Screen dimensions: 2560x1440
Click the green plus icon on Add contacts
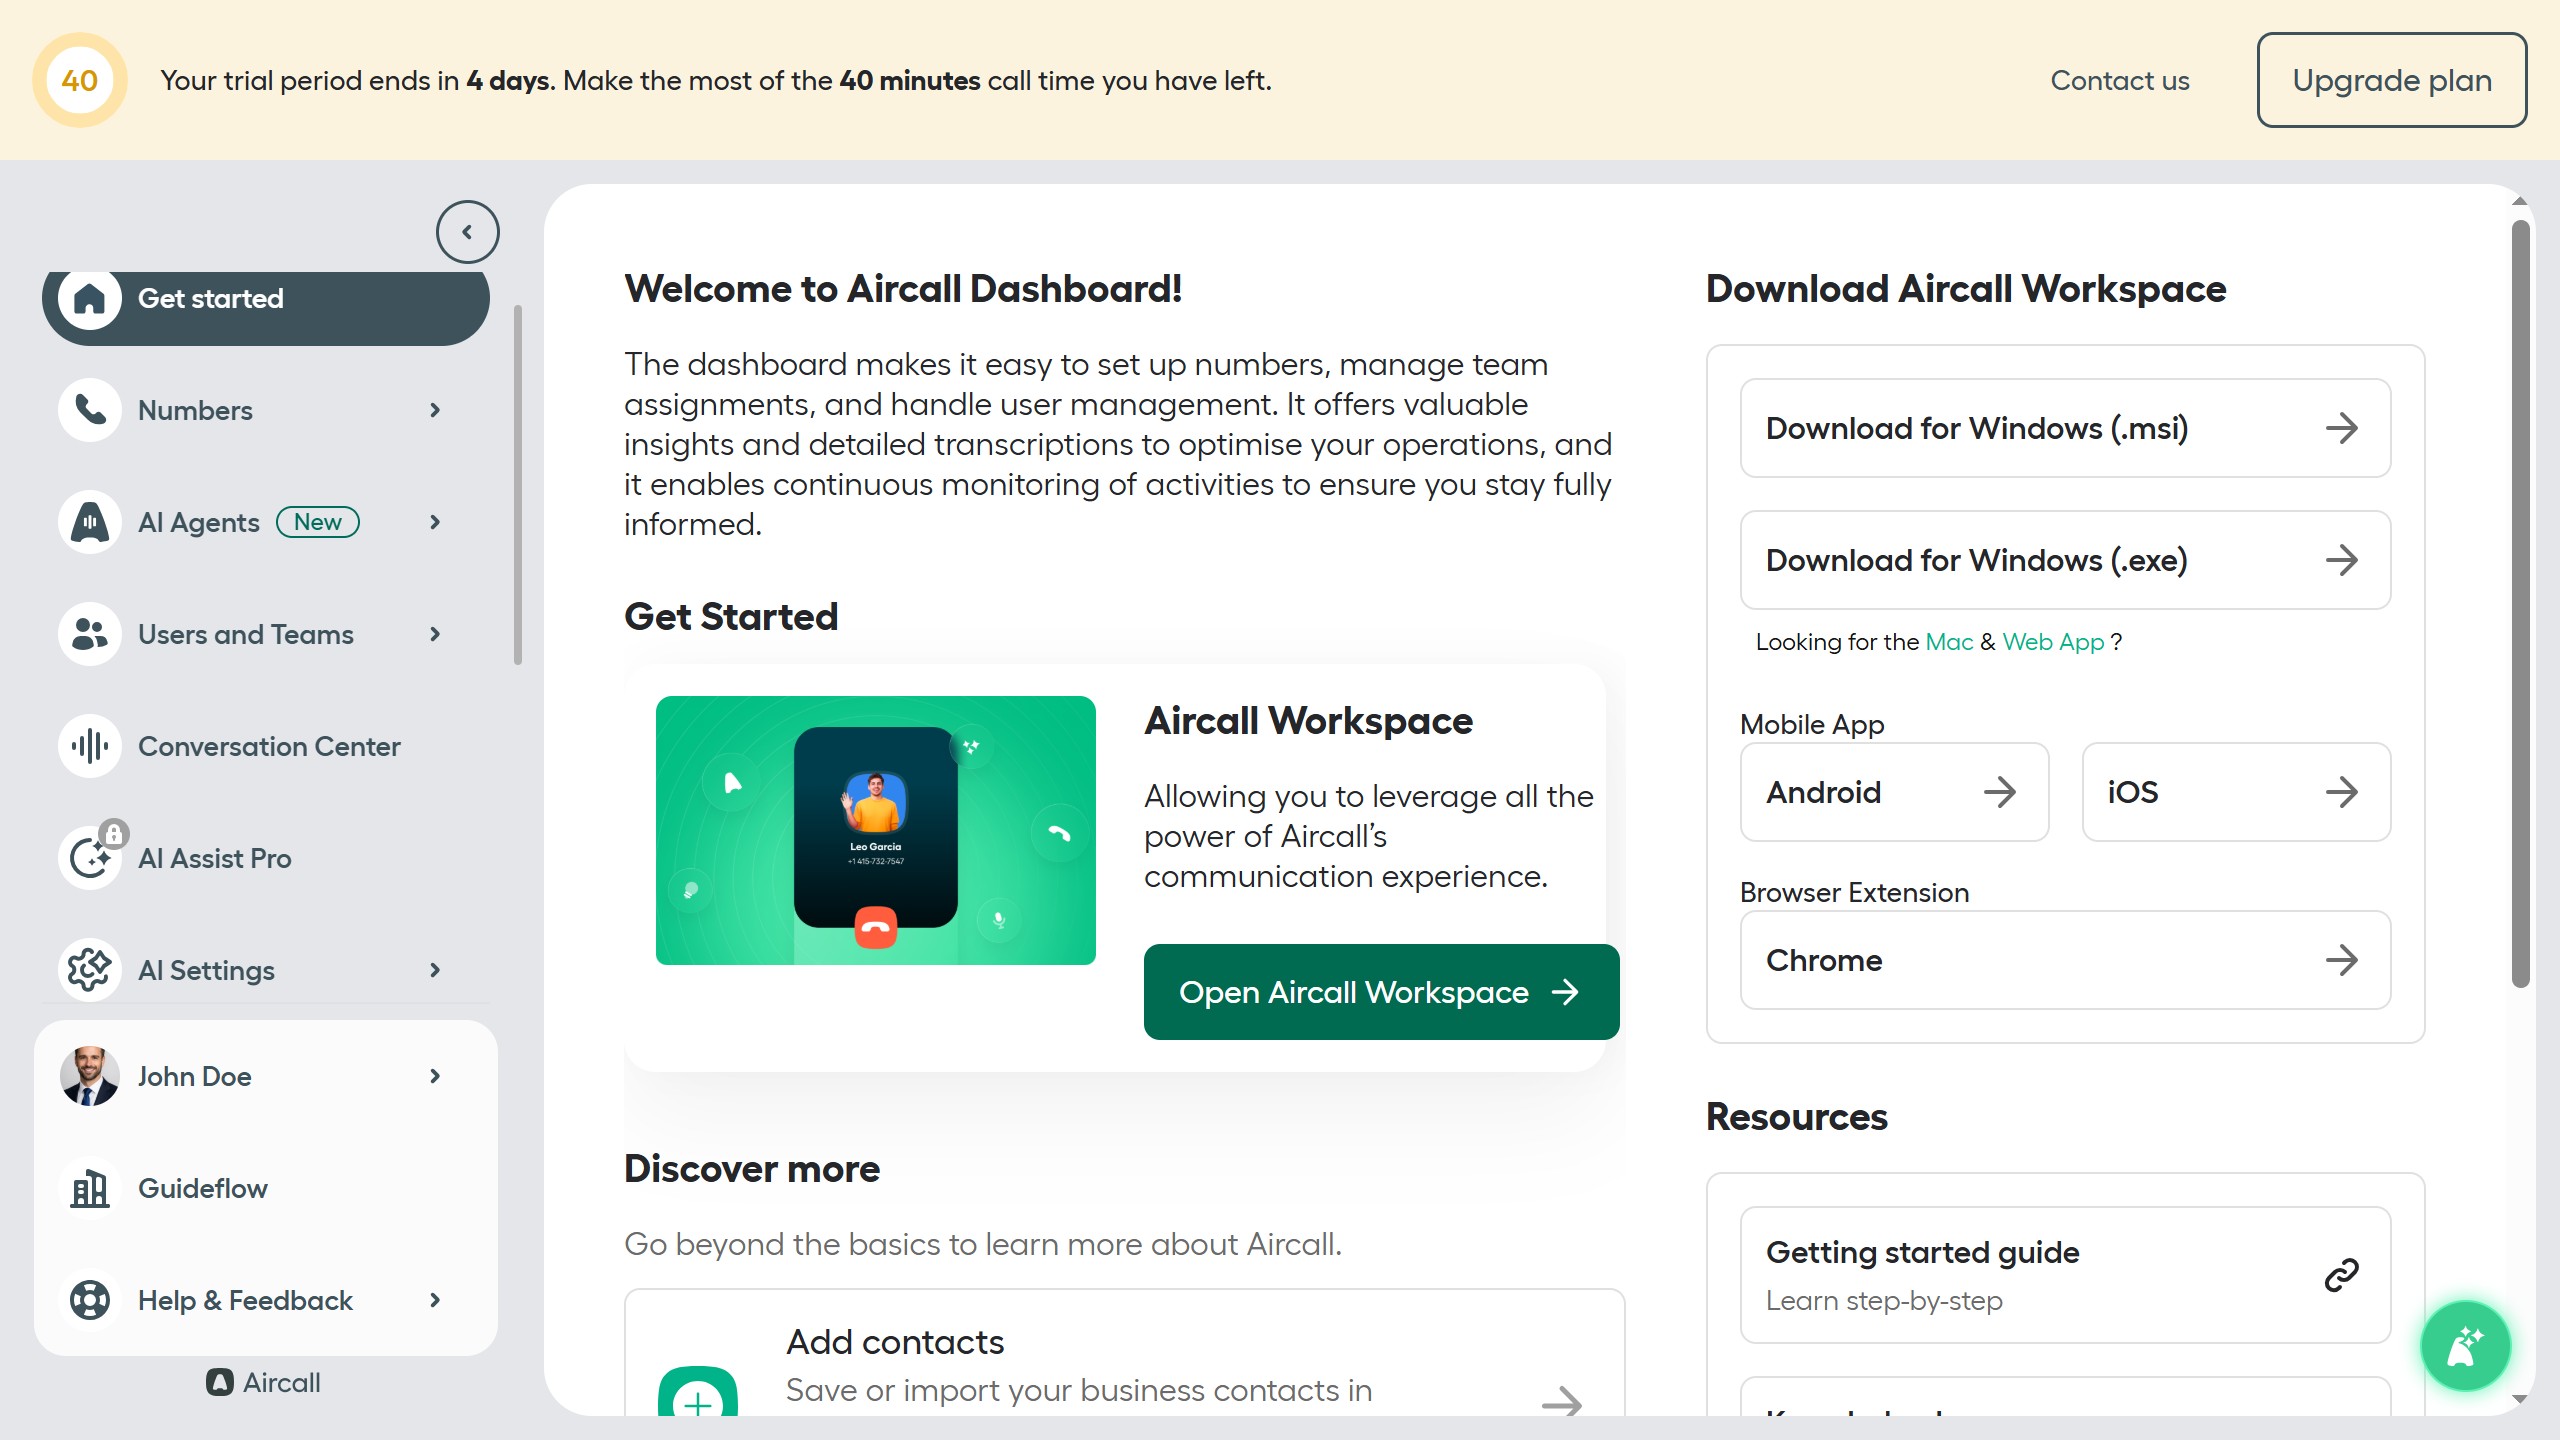[x=698, y=1392]
